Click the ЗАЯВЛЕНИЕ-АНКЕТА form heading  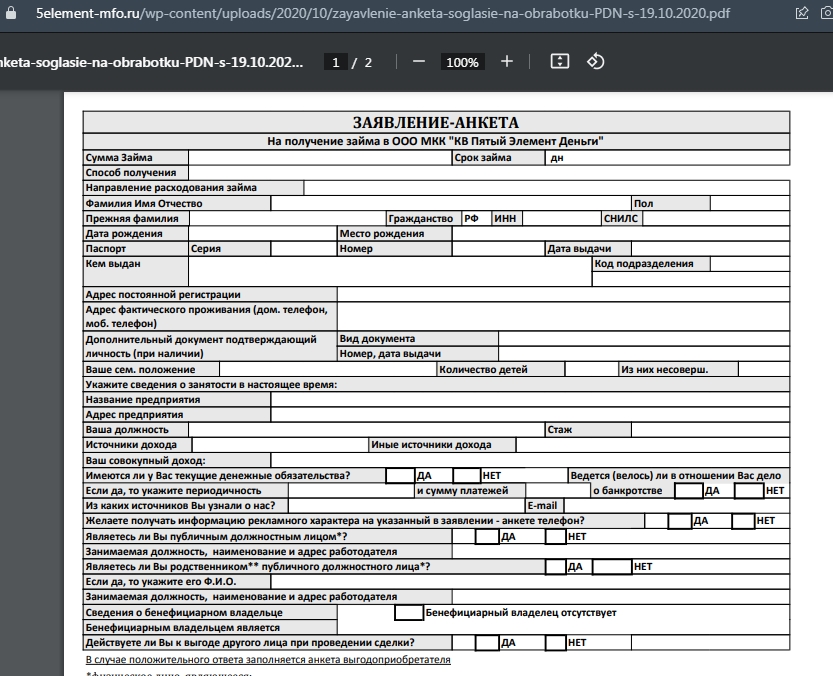click(x=435, y=122)
